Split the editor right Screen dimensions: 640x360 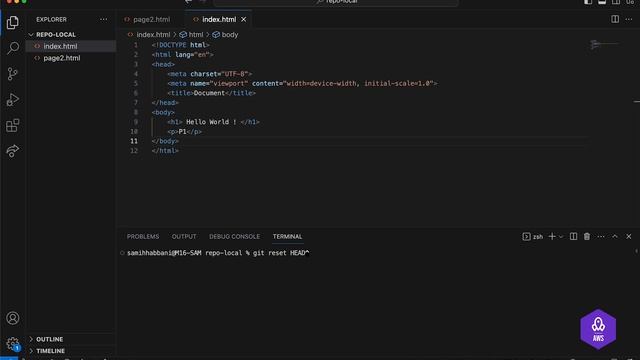click(615, 19)
